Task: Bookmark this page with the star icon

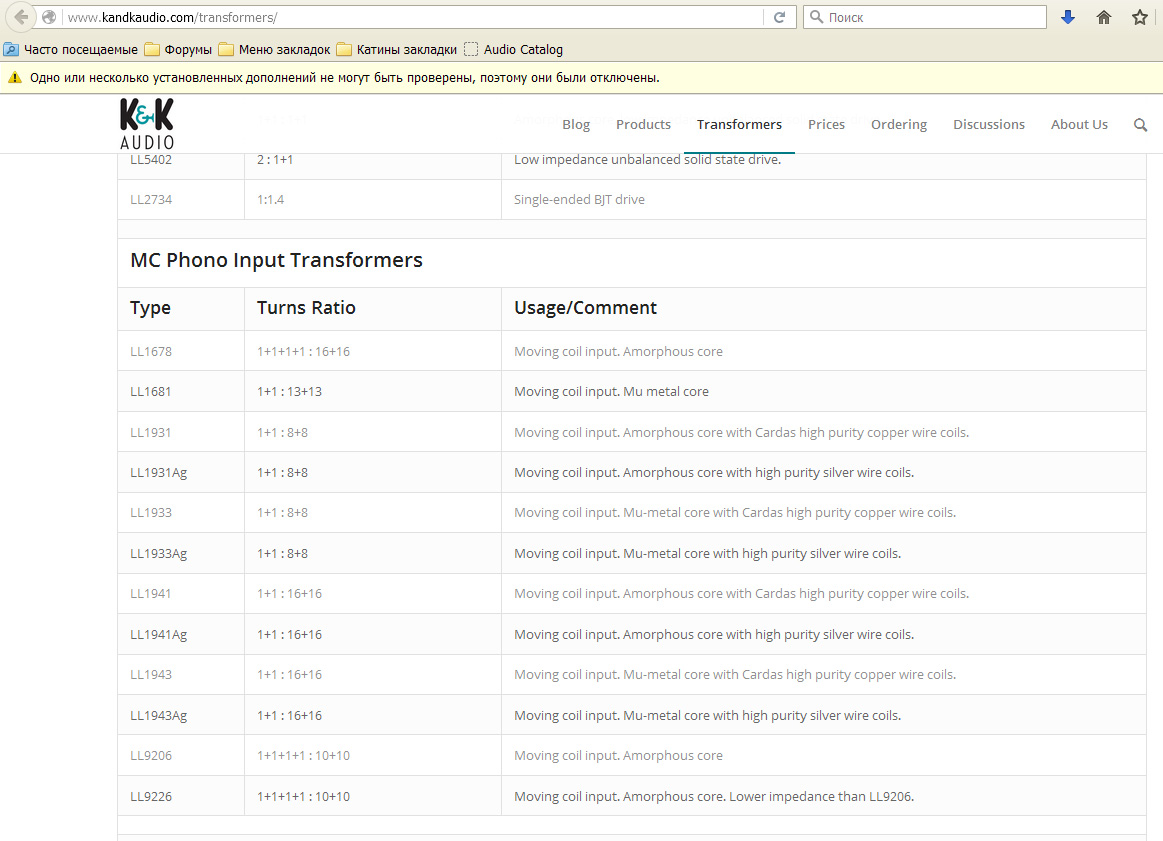Action: click(1139, 17)
